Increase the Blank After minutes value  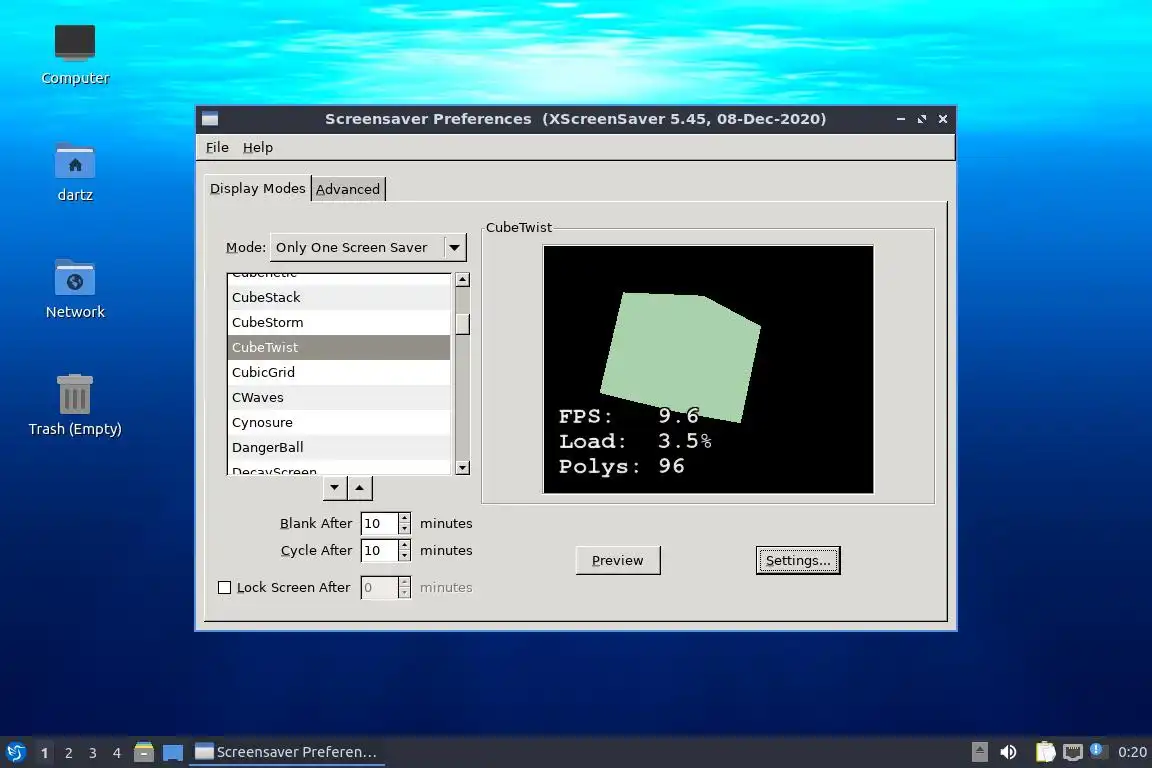pos(404,518)
